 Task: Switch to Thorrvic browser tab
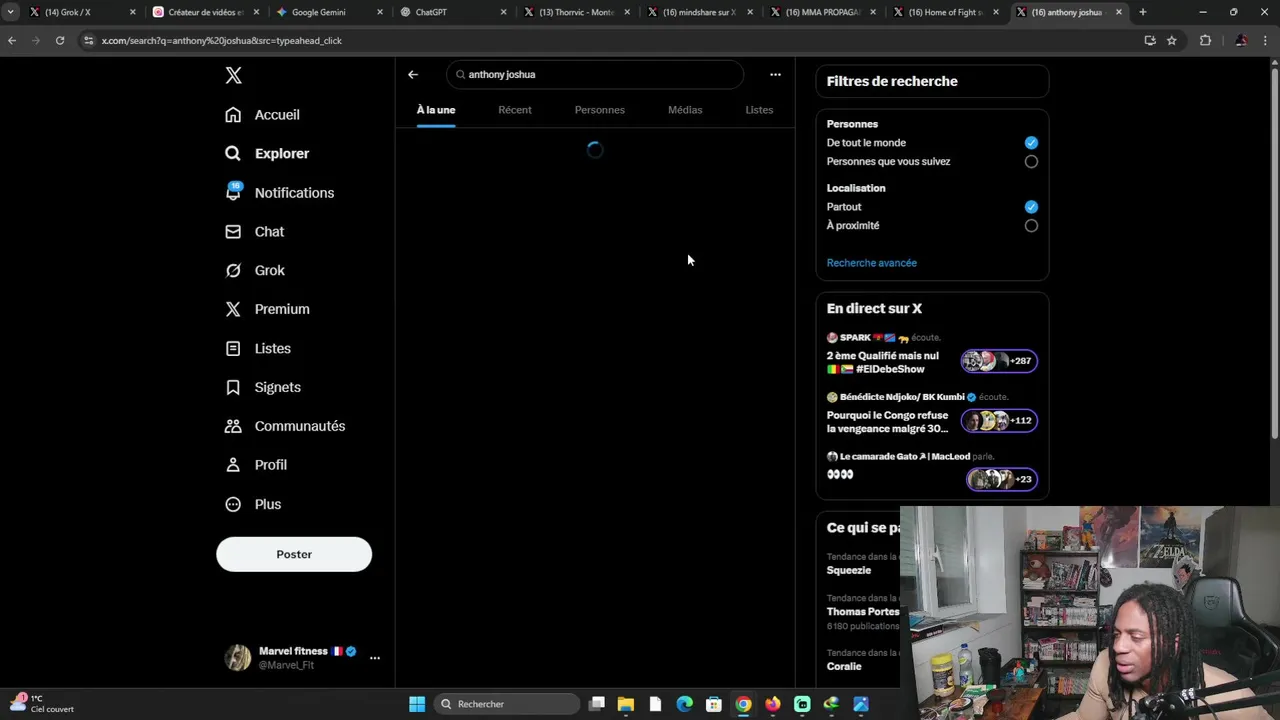coord(576,12)
